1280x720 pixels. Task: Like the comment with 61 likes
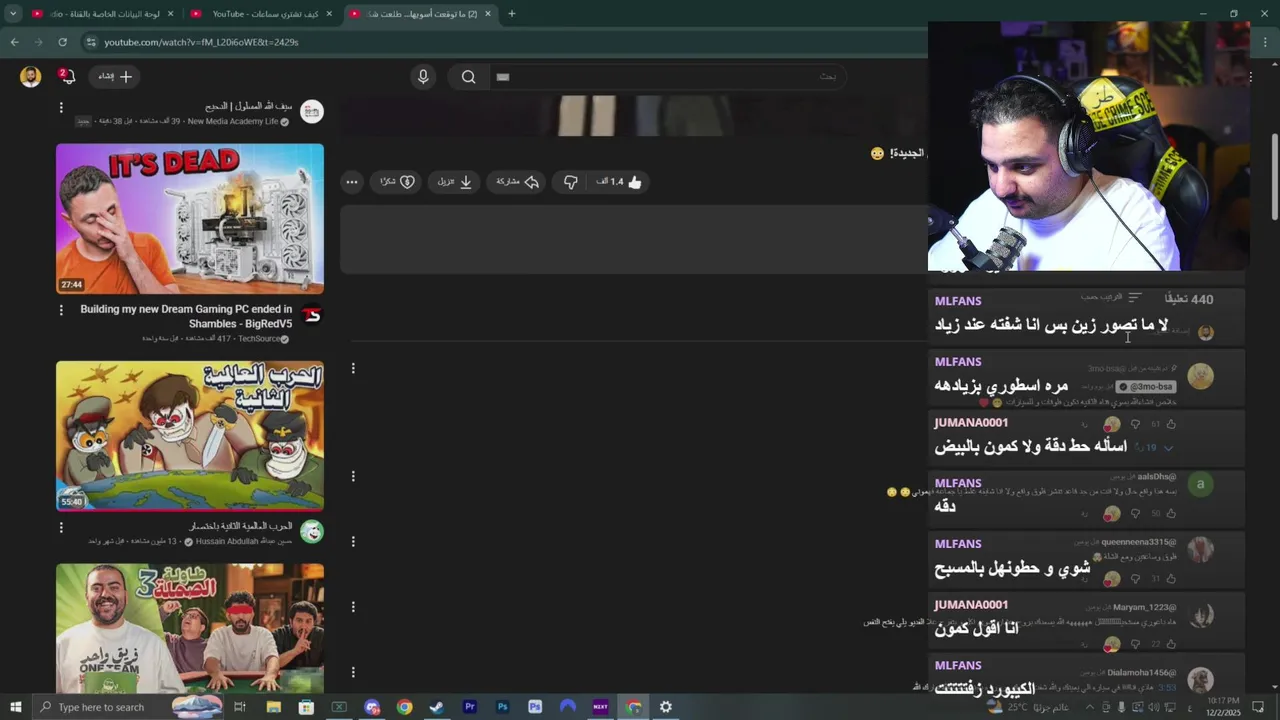[1171, 424]
